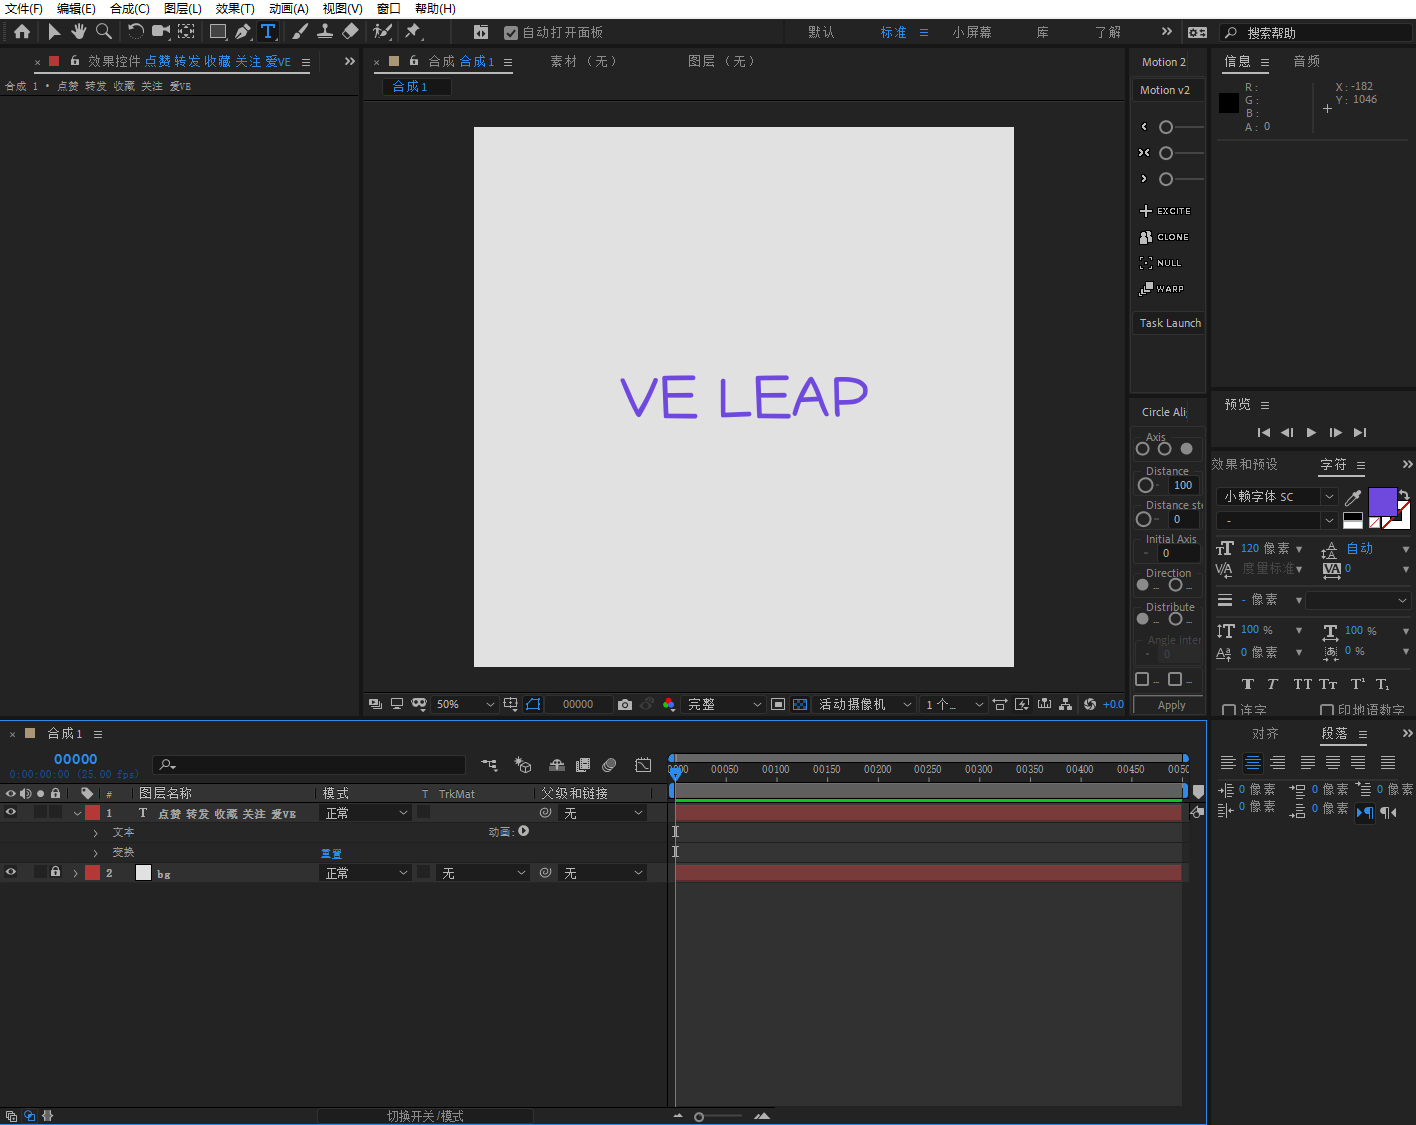This screenshot has height=1125, width=1416.
Task: Select the Horizontal Type tool
Action: coord(268,32)
